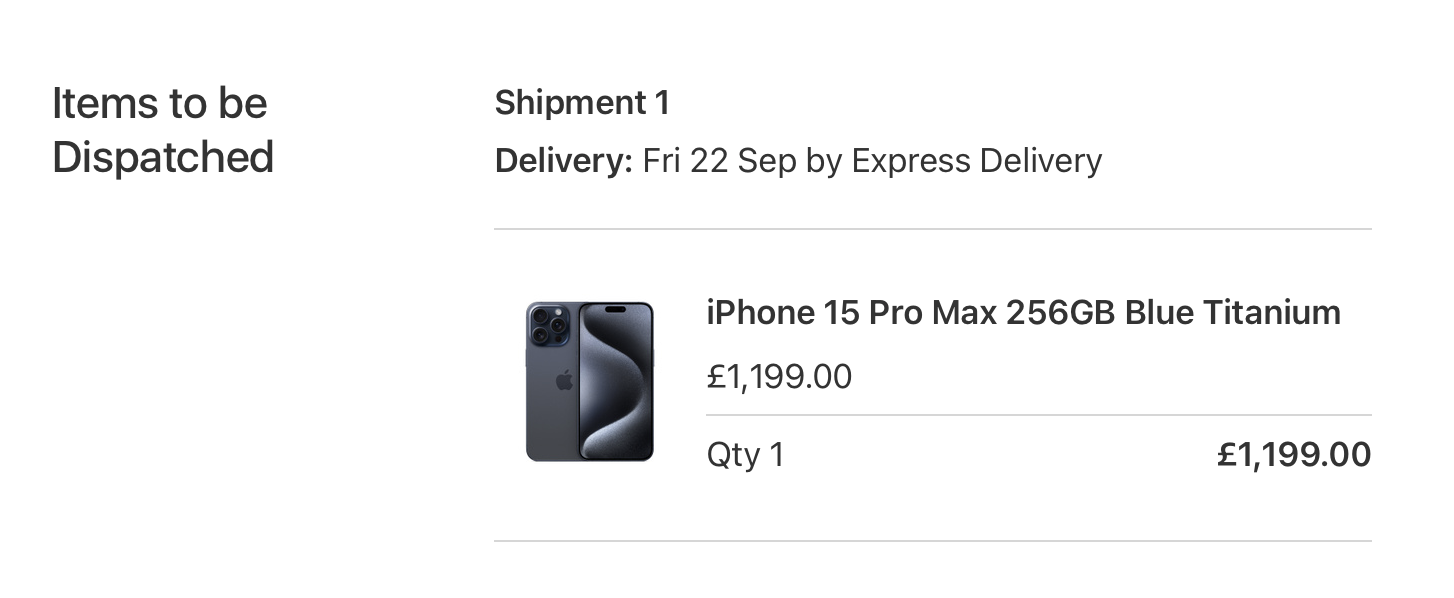Open the iPhone 15 Pro Max product thumbnail

[589, 381]
